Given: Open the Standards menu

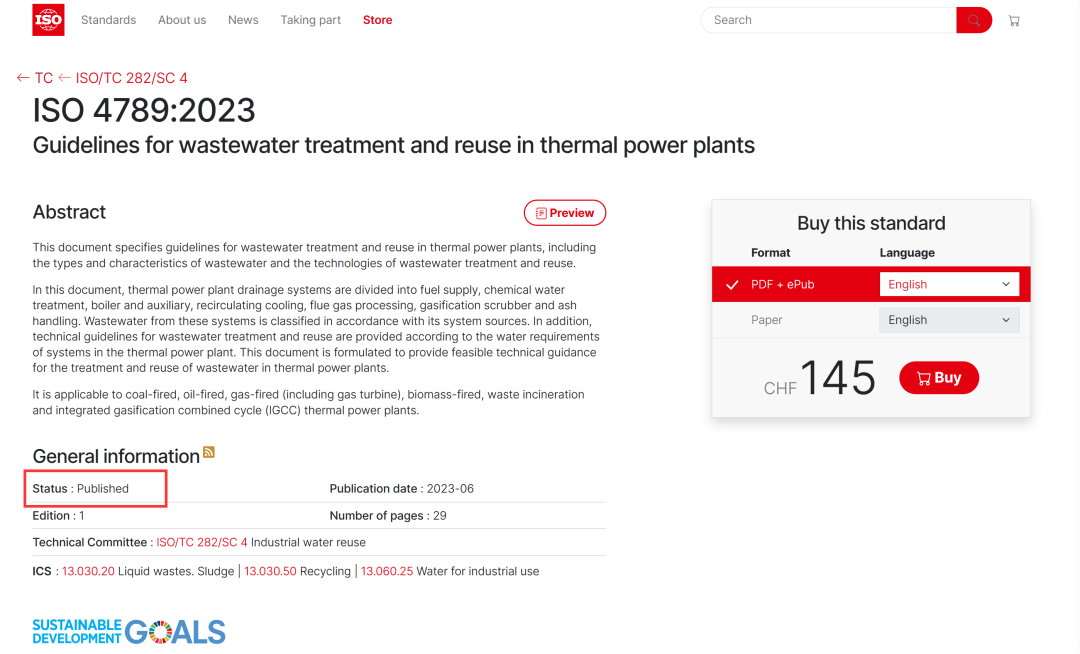Looking at the screenshot, I should 109,20.
